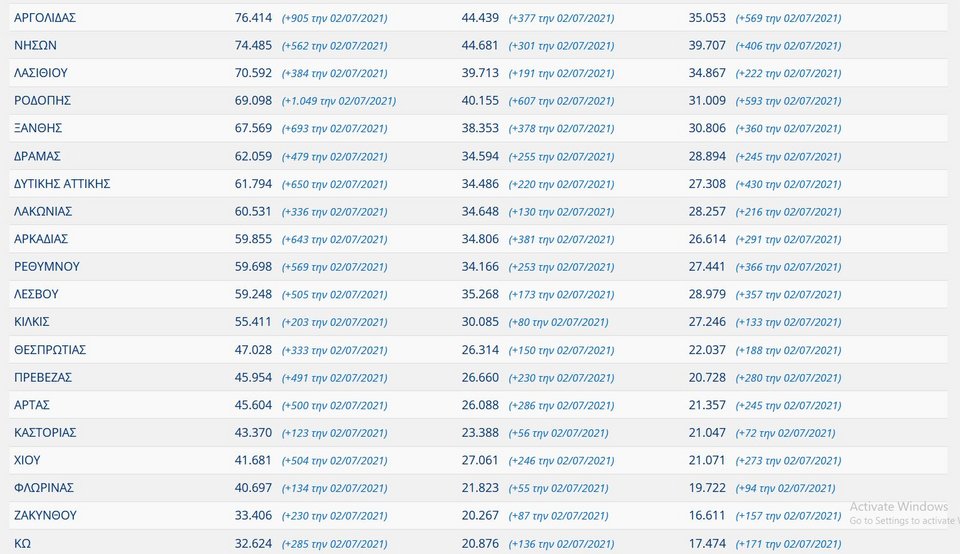Click the 32.624 total in ΚΩ row
This screenshot has width=960, height=554.
[253, 543]
